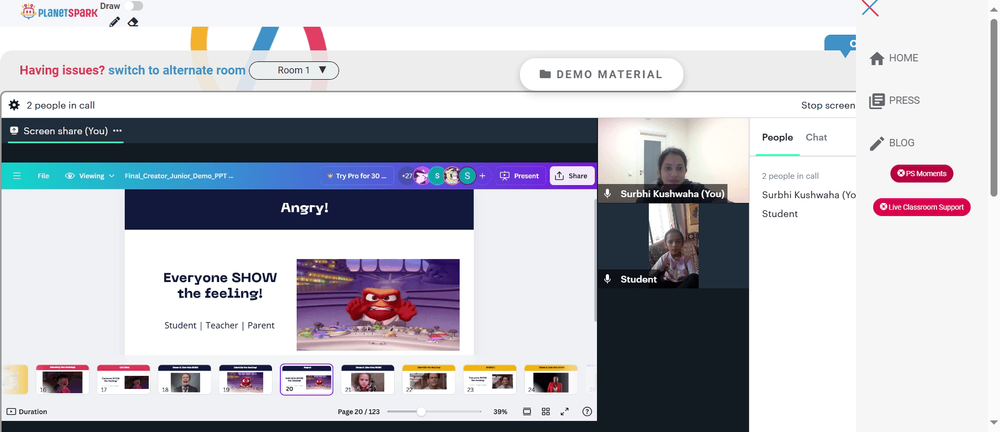Click the HOME sidebar icon
The image size is (1000, 432).
(877, 58)
